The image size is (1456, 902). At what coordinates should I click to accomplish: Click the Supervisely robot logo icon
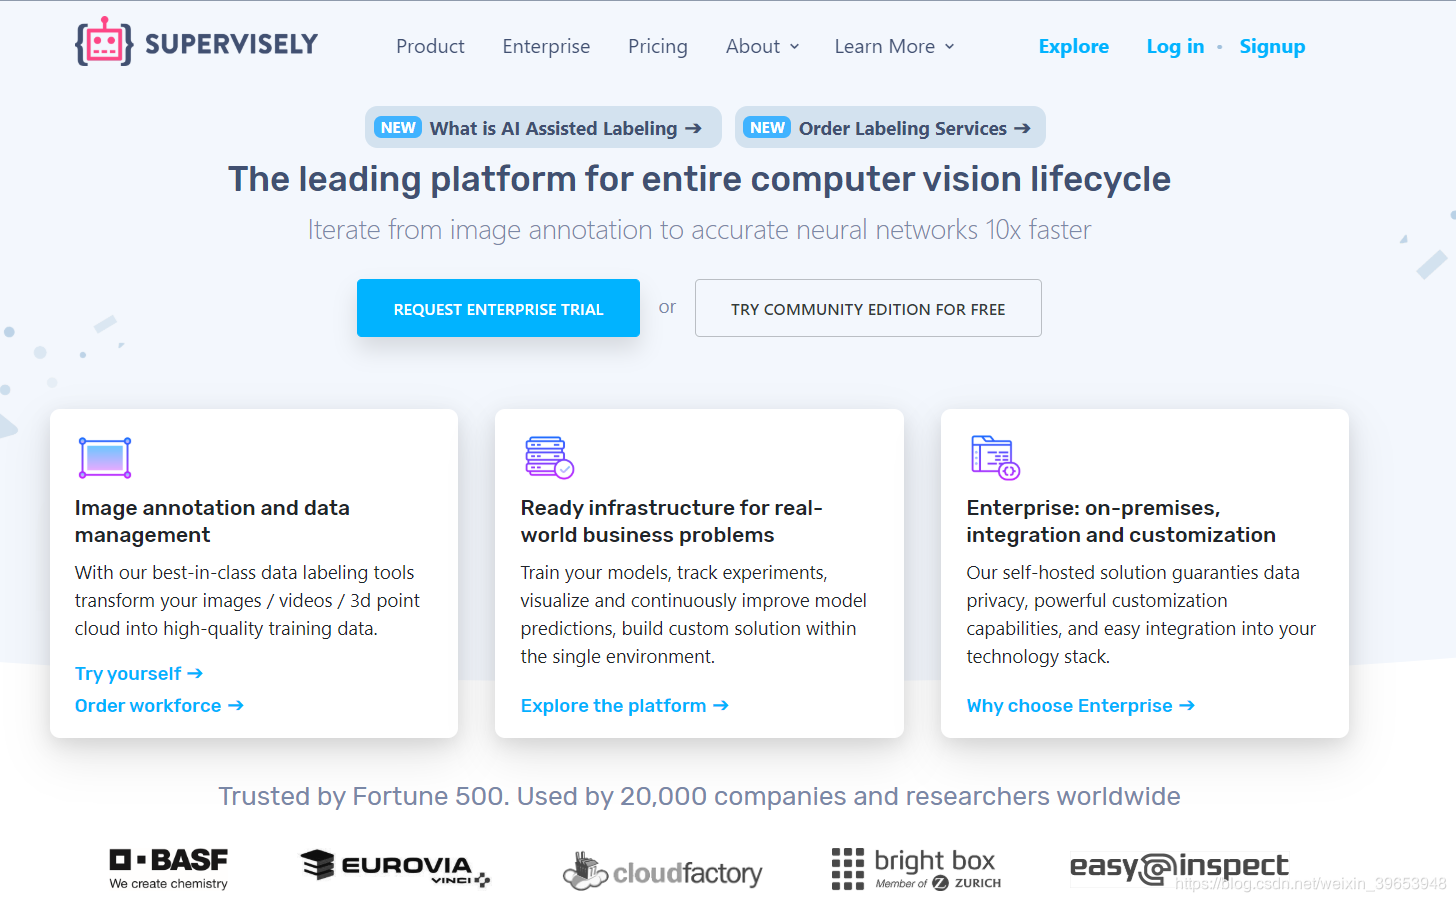click(104, 42)
